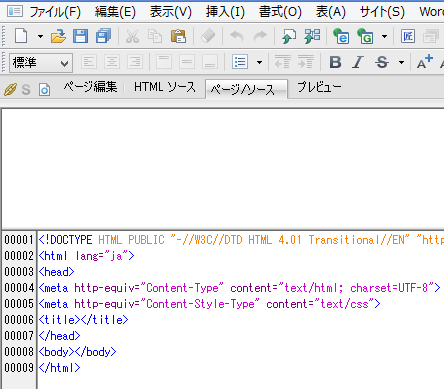This screenshot has height=389, width=444.
Task: Redo the last action
Action: (x=260, y=36)
